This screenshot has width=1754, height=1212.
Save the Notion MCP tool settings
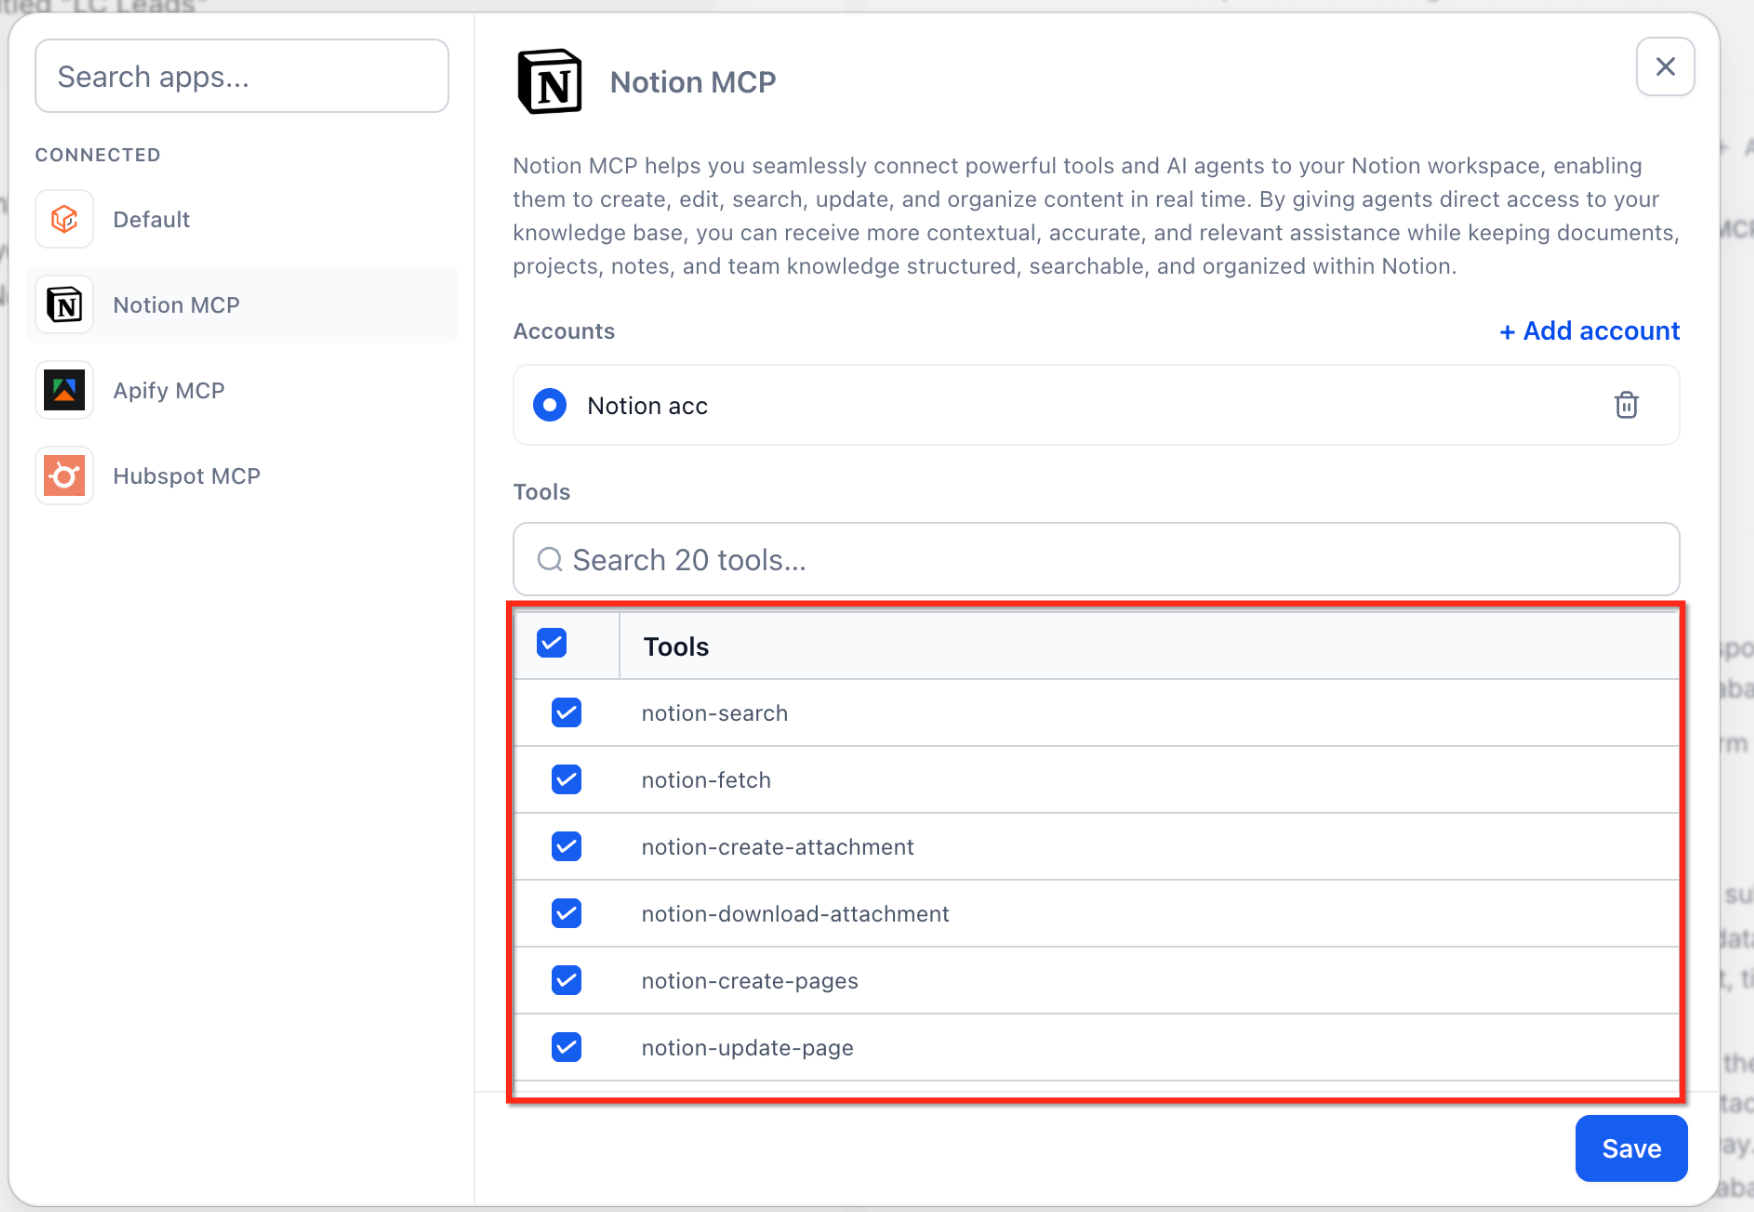tap(1631, 1148)
